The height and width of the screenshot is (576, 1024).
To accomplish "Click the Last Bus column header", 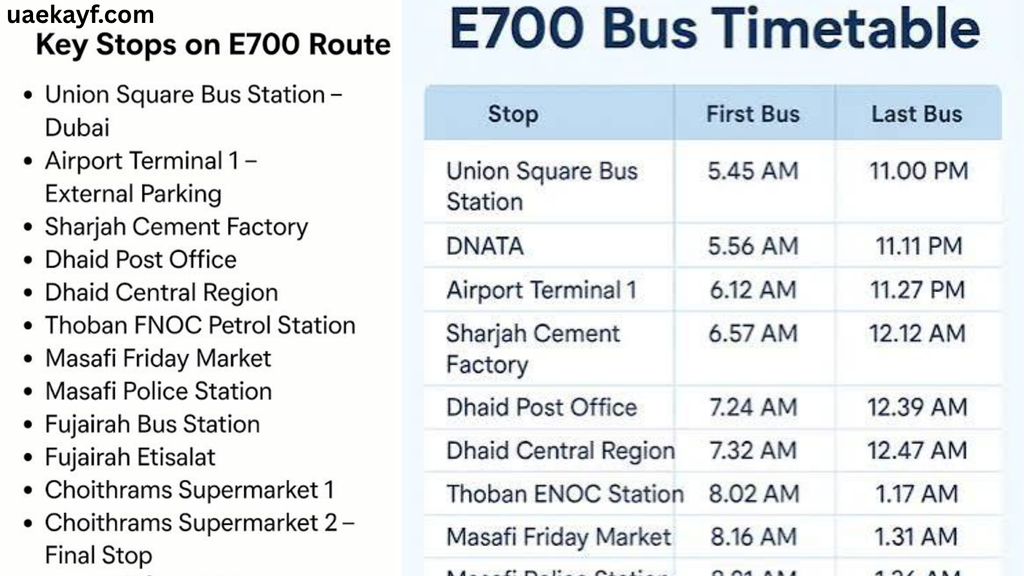I will pyautogui.click(x=917, y=114).
